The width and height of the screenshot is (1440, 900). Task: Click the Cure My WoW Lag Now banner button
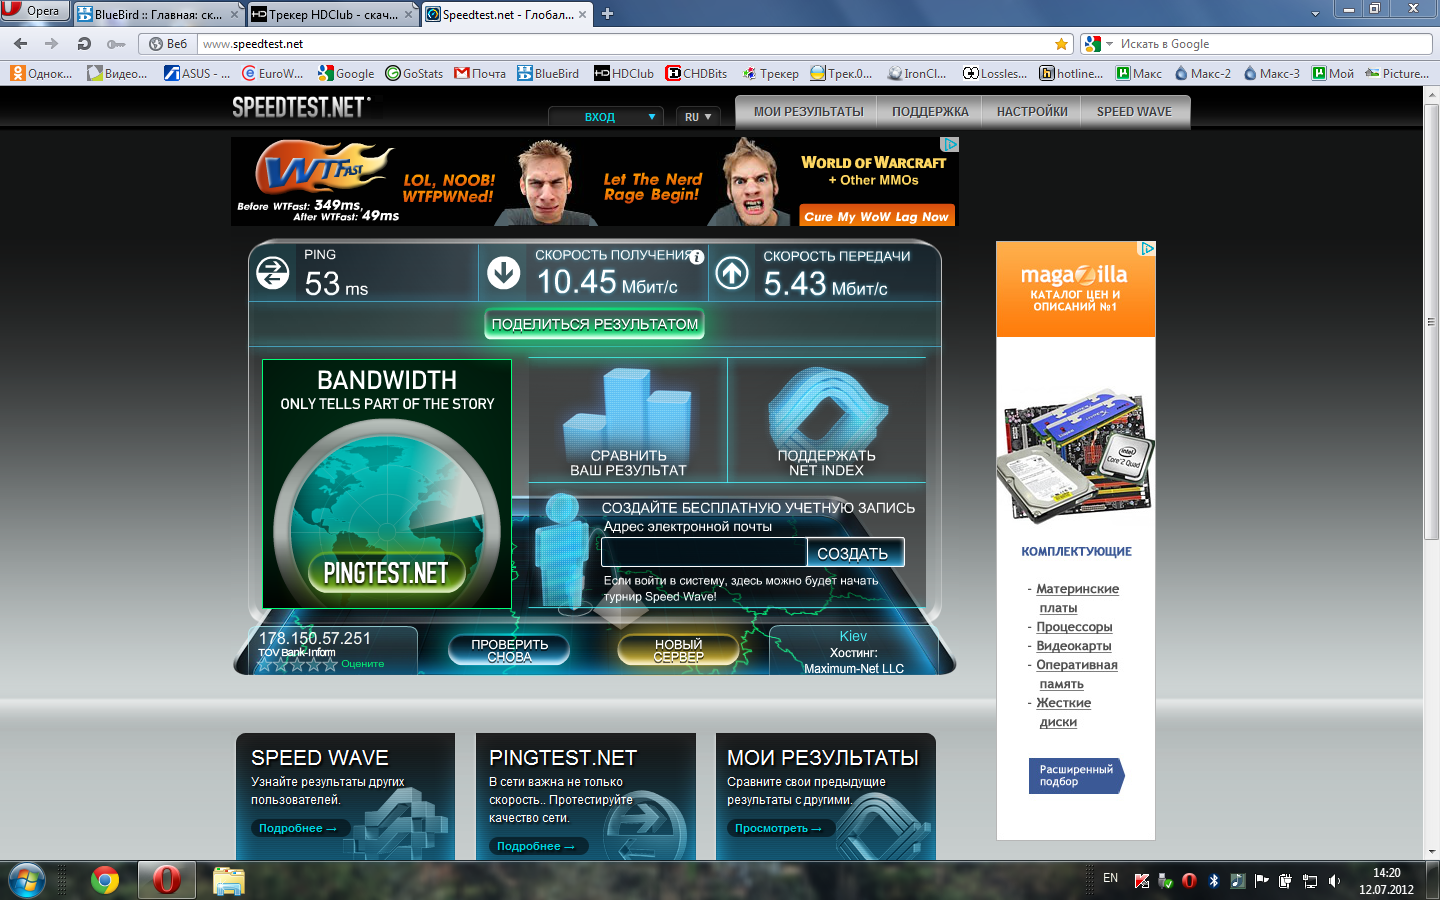[876, 216]
